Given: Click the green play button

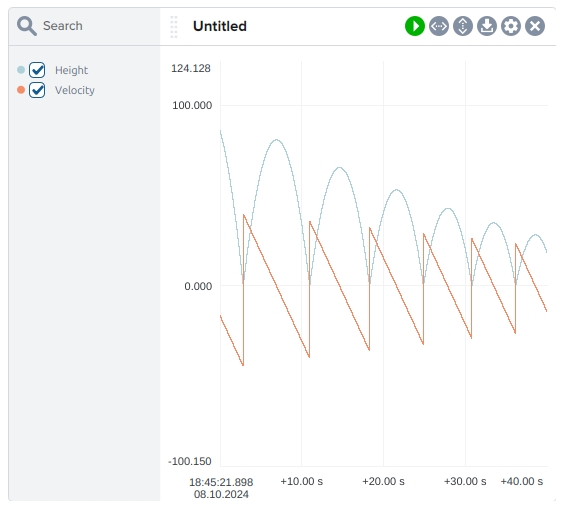Looking at the screenshot, I should coord(415,26).
